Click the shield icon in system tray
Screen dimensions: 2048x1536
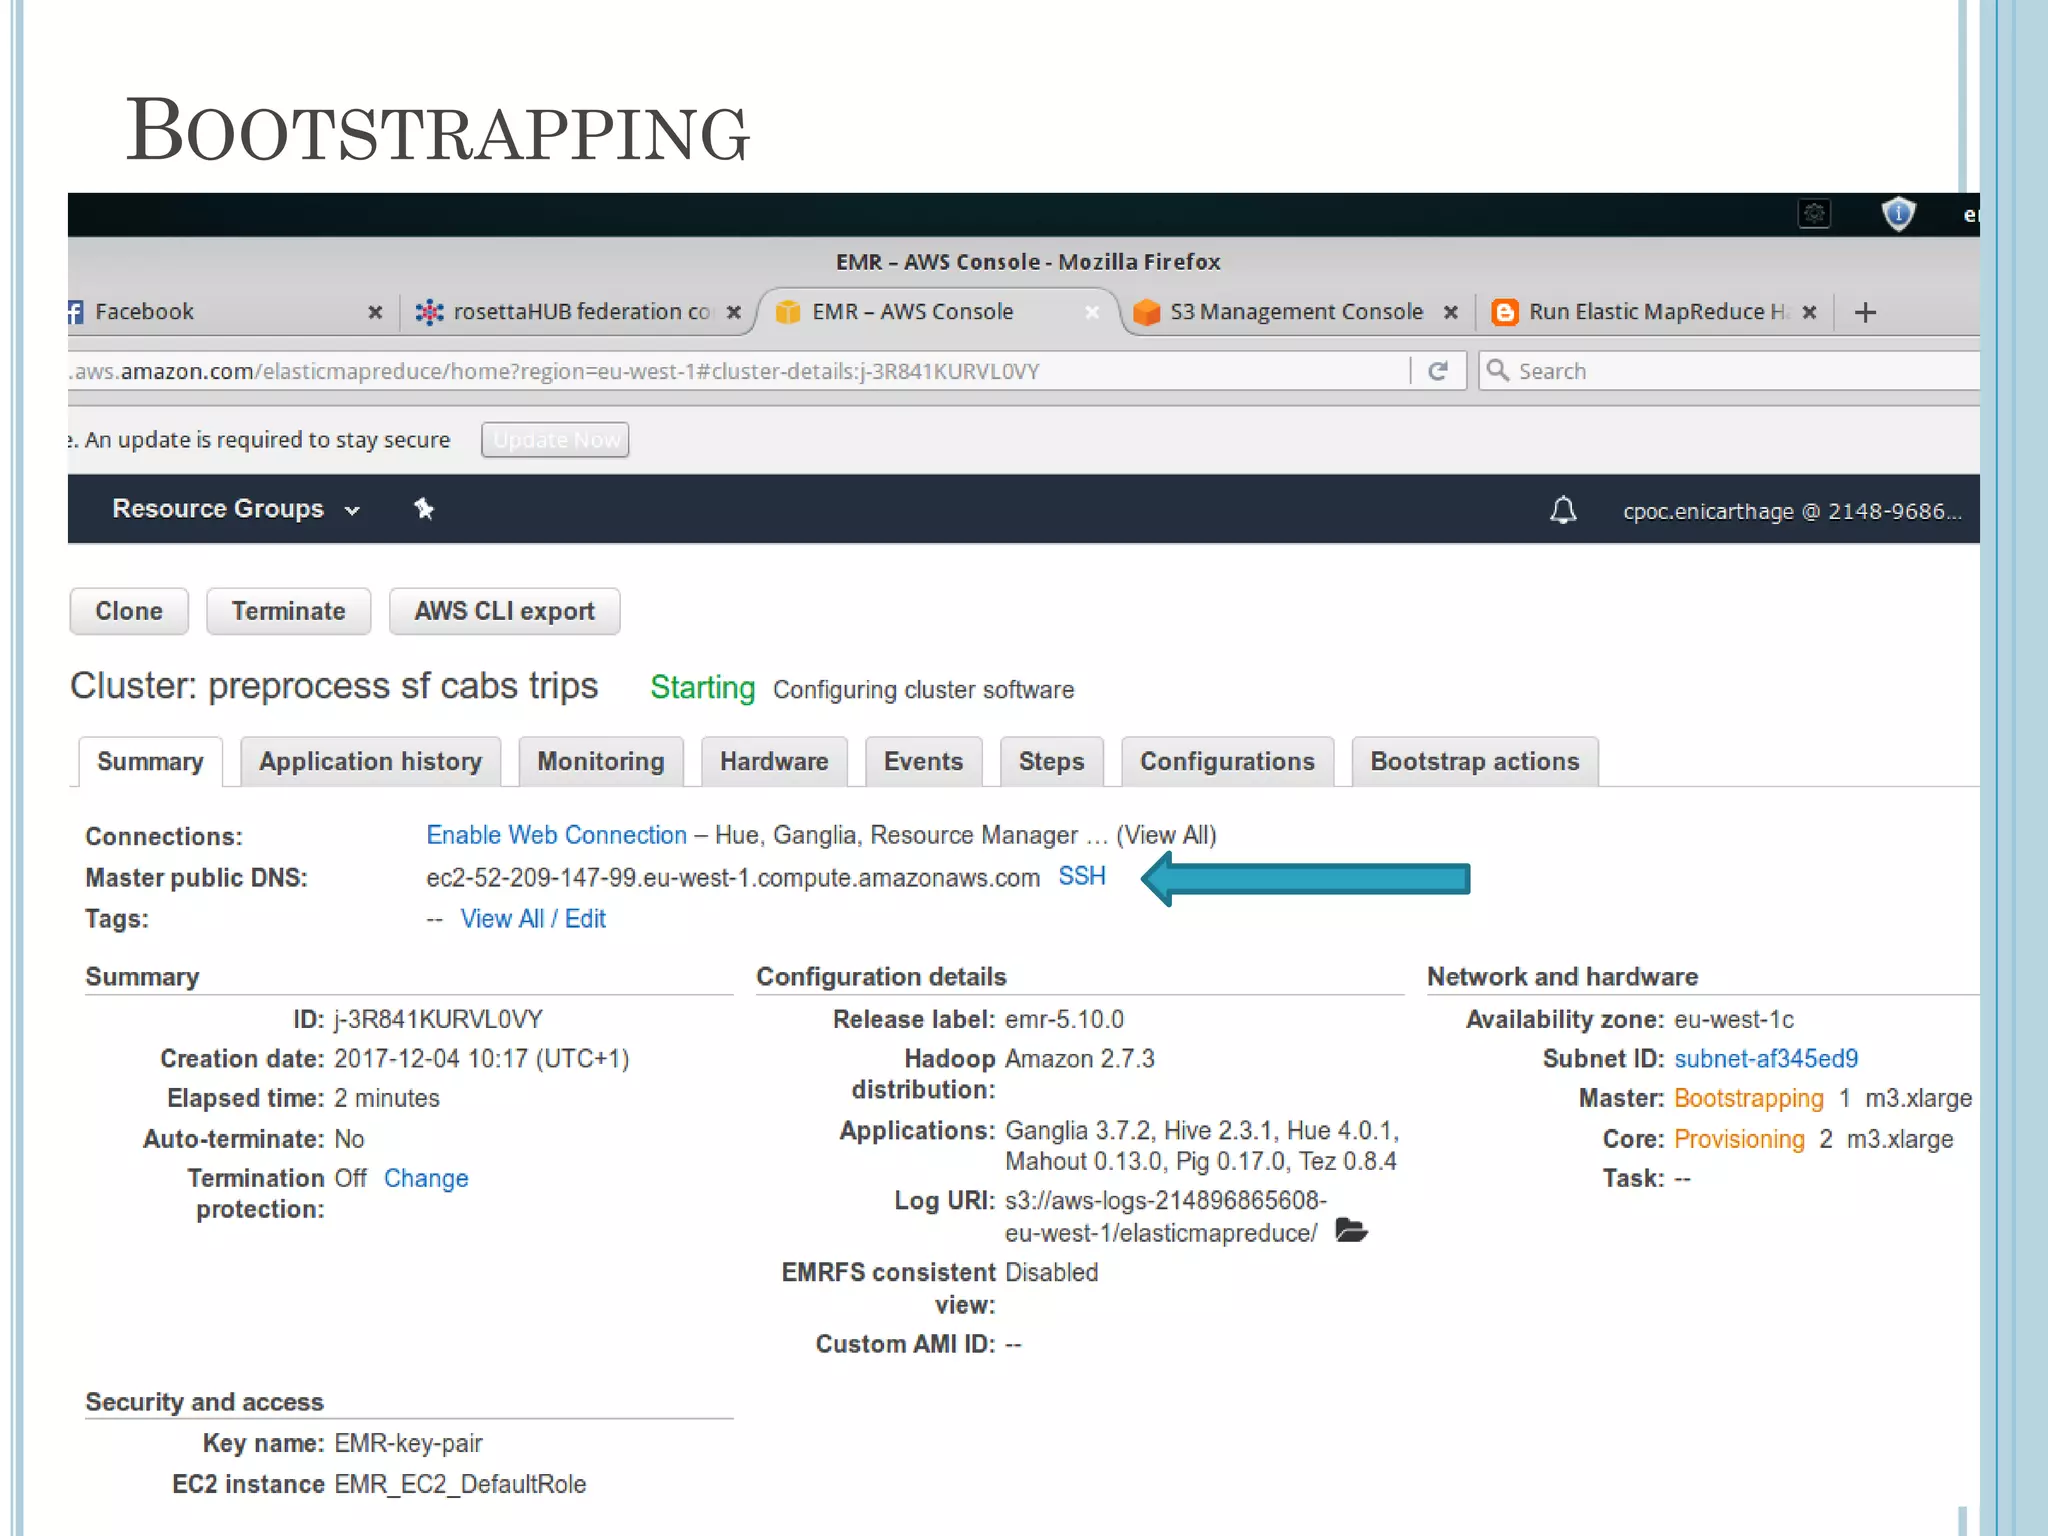coord(1898,214)
